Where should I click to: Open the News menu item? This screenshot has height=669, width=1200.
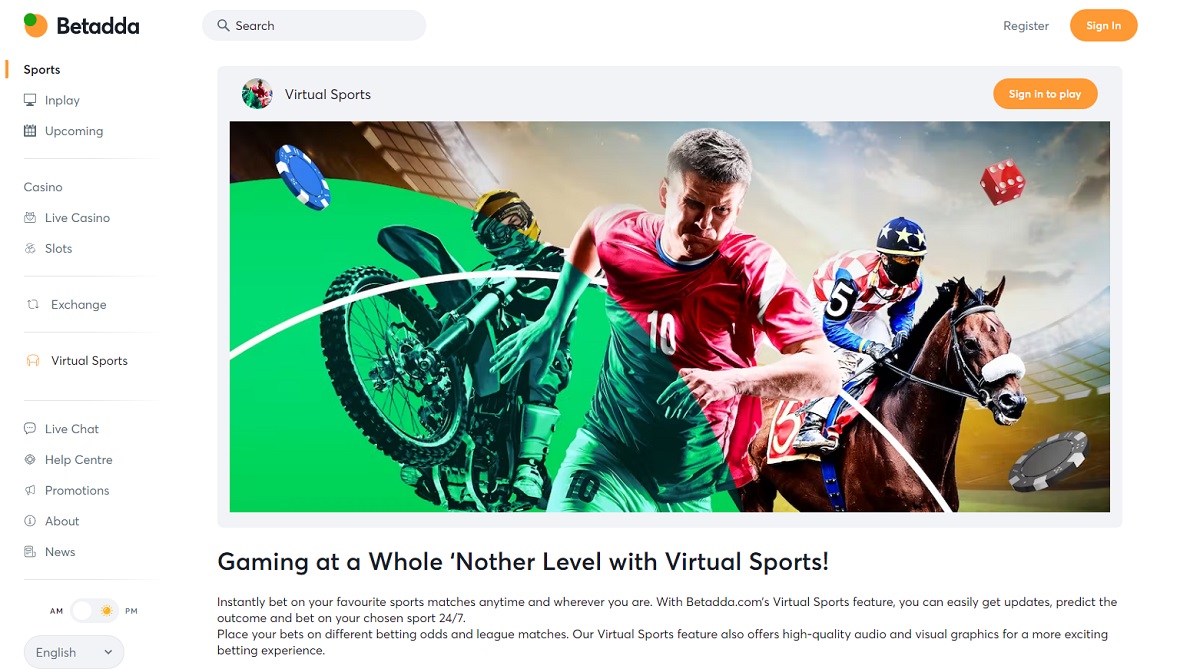coord(60,552)
